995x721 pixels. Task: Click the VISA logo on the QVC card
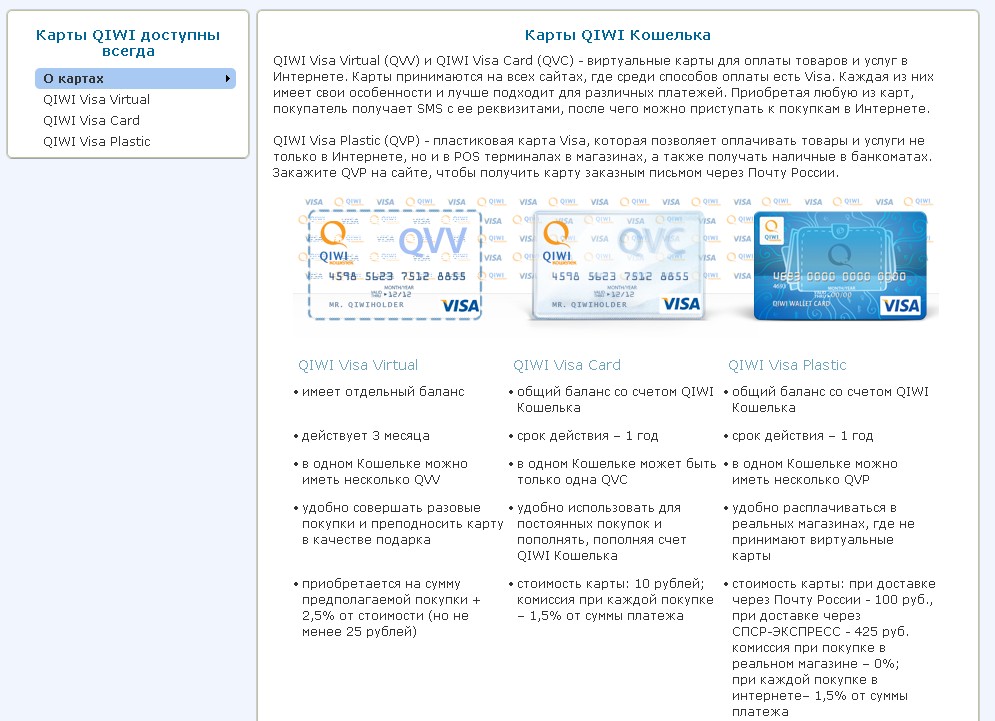point(681,304)
